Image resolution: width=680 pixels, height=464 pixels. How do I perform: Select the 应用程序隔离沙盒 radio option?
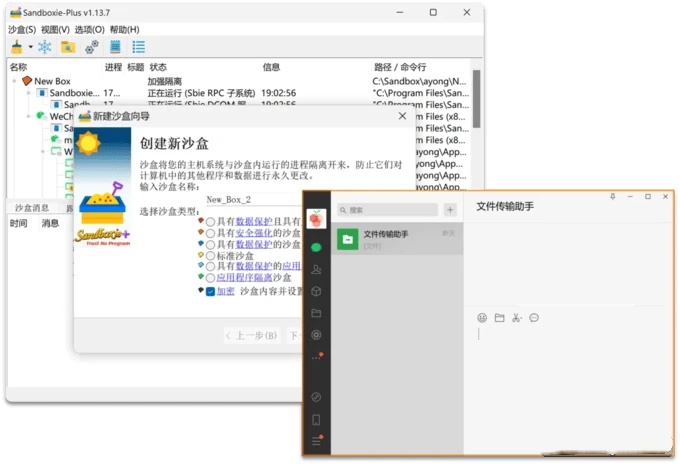click(x=210, y=278)
